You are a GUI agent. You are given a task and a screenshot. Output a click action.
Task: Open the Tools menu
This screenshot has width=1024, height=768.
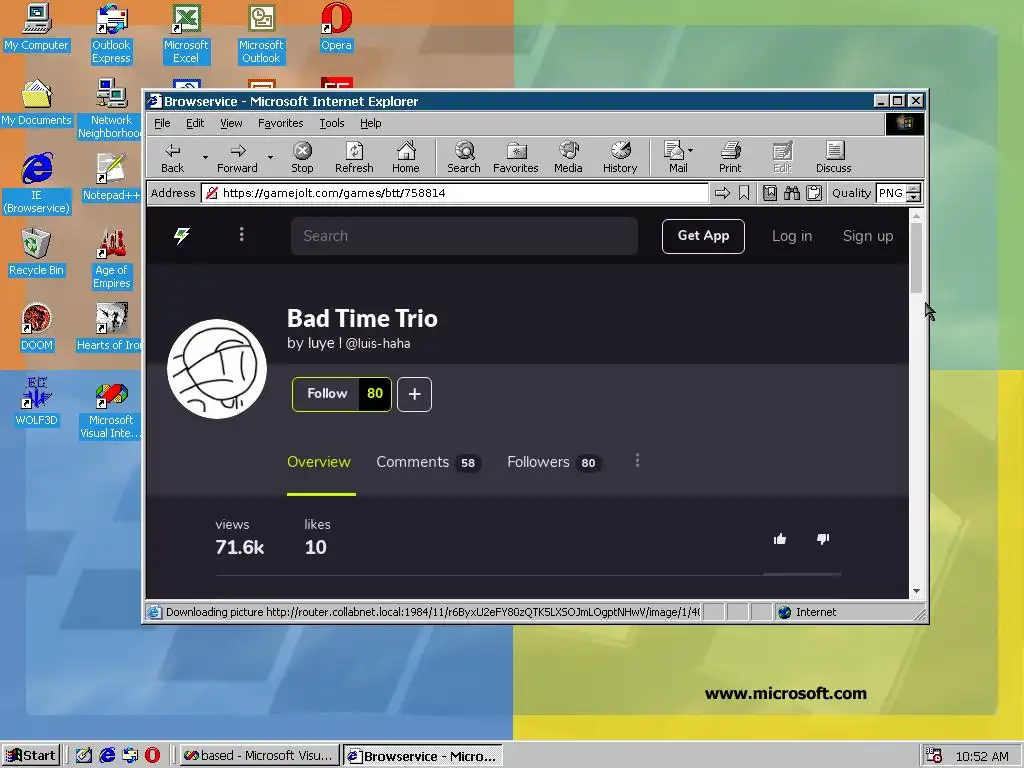(332, 123)
